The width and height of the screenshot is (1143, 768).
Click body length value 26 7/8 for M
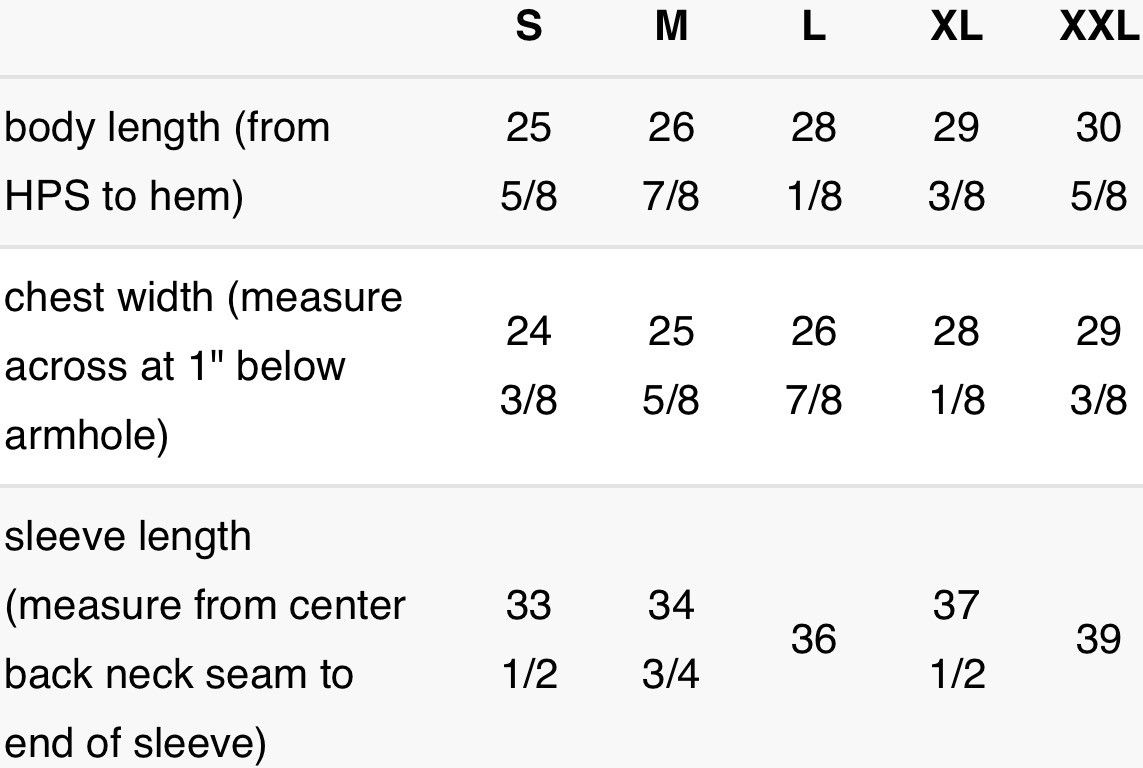pyautogui.click(x=671, y=162)
